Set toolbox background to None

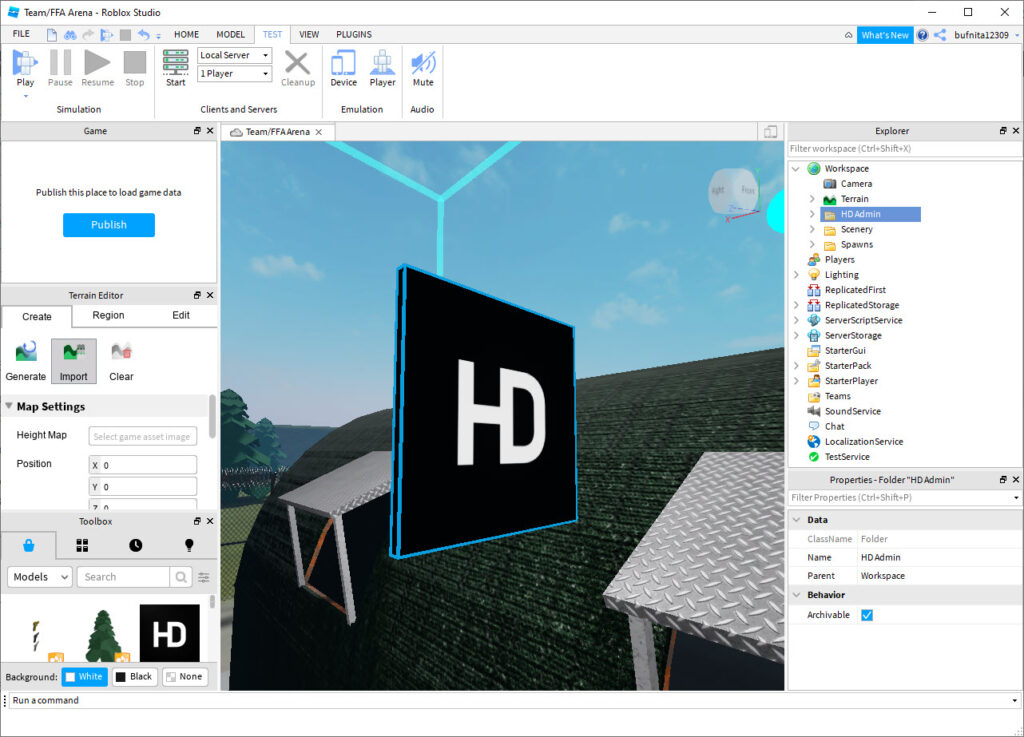(185, 677)
